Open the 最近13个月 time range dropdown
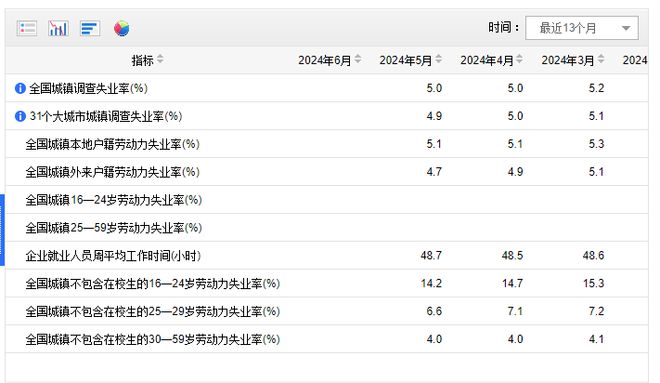Screen dimensions: 660x383 (x=582, y=28)
